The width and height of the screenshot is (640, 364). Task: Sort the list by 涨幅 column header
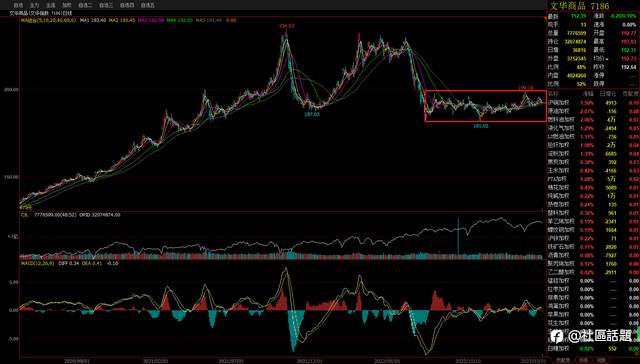[x=588, y=94]
